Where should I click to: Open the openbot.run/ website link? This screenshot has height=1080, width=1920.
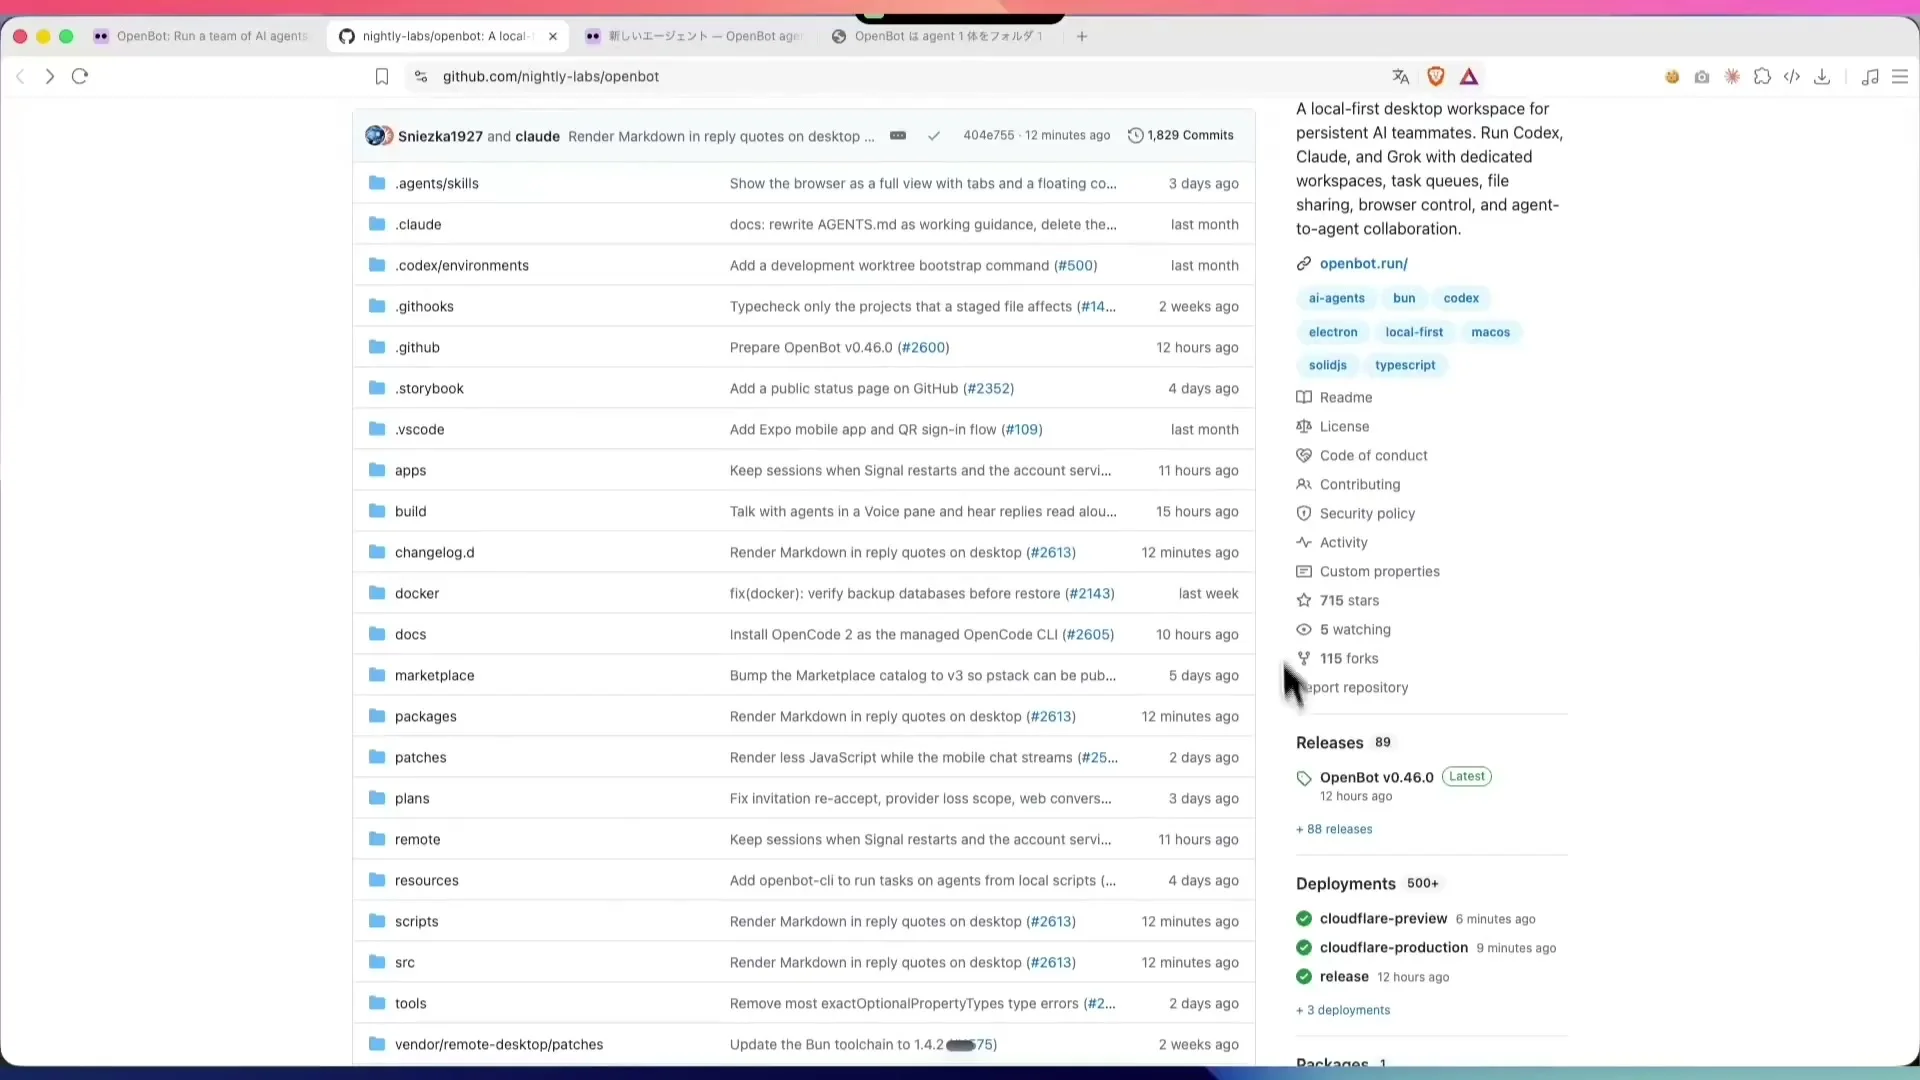pyautogui.click(x=1363, y=263)
